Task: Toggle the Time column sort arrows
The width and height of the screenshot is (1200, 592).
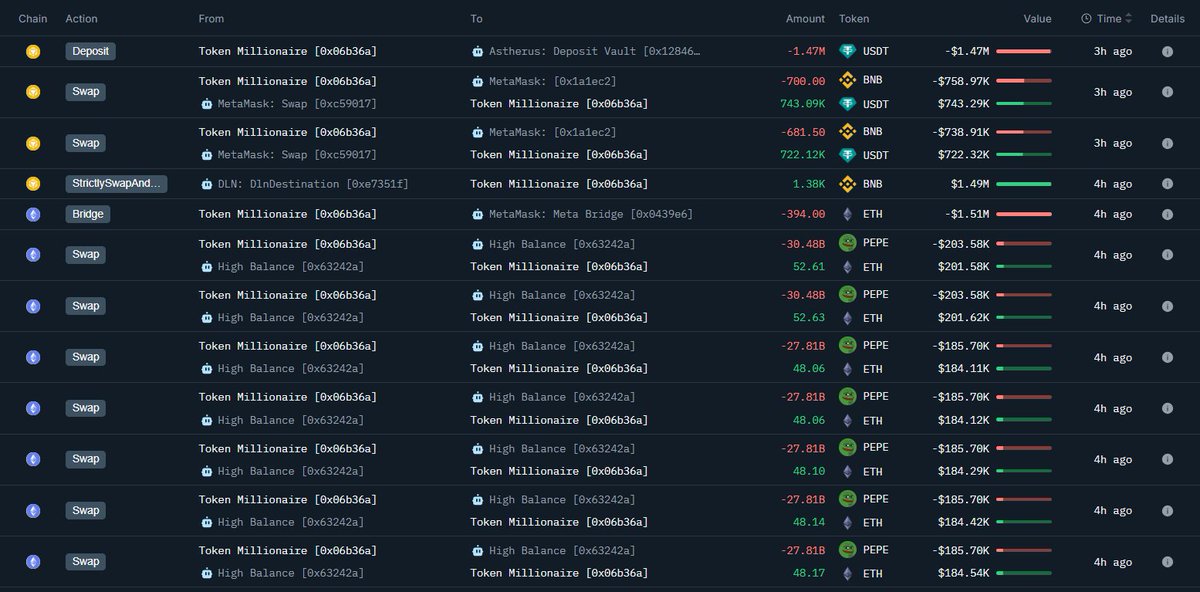Action: (1129, 18)
